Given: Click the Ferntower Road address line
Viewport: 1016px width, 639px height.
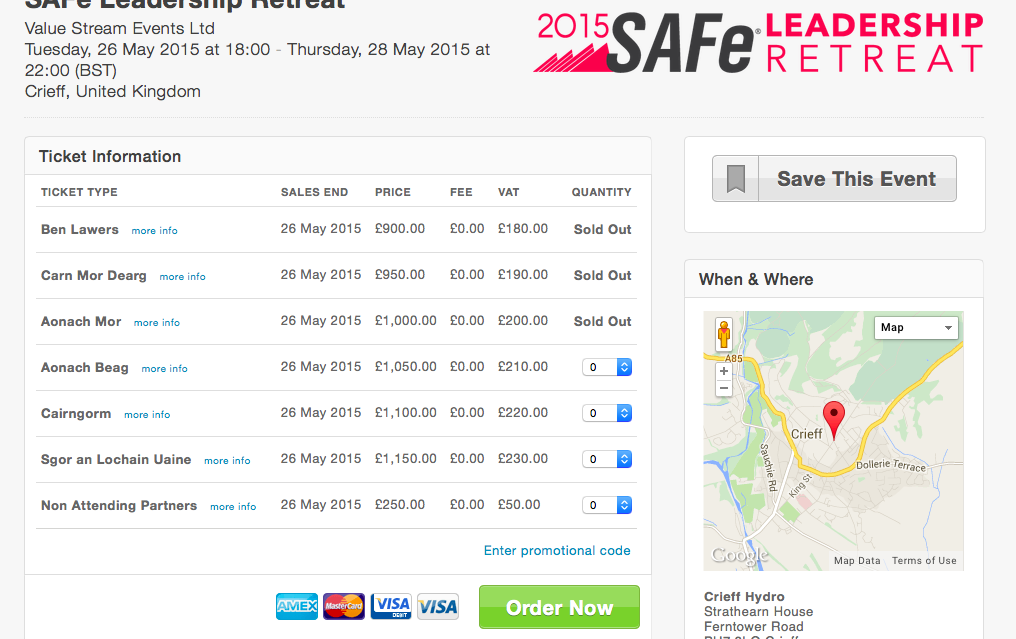Looking at the screenshot, I should point(754,627).
